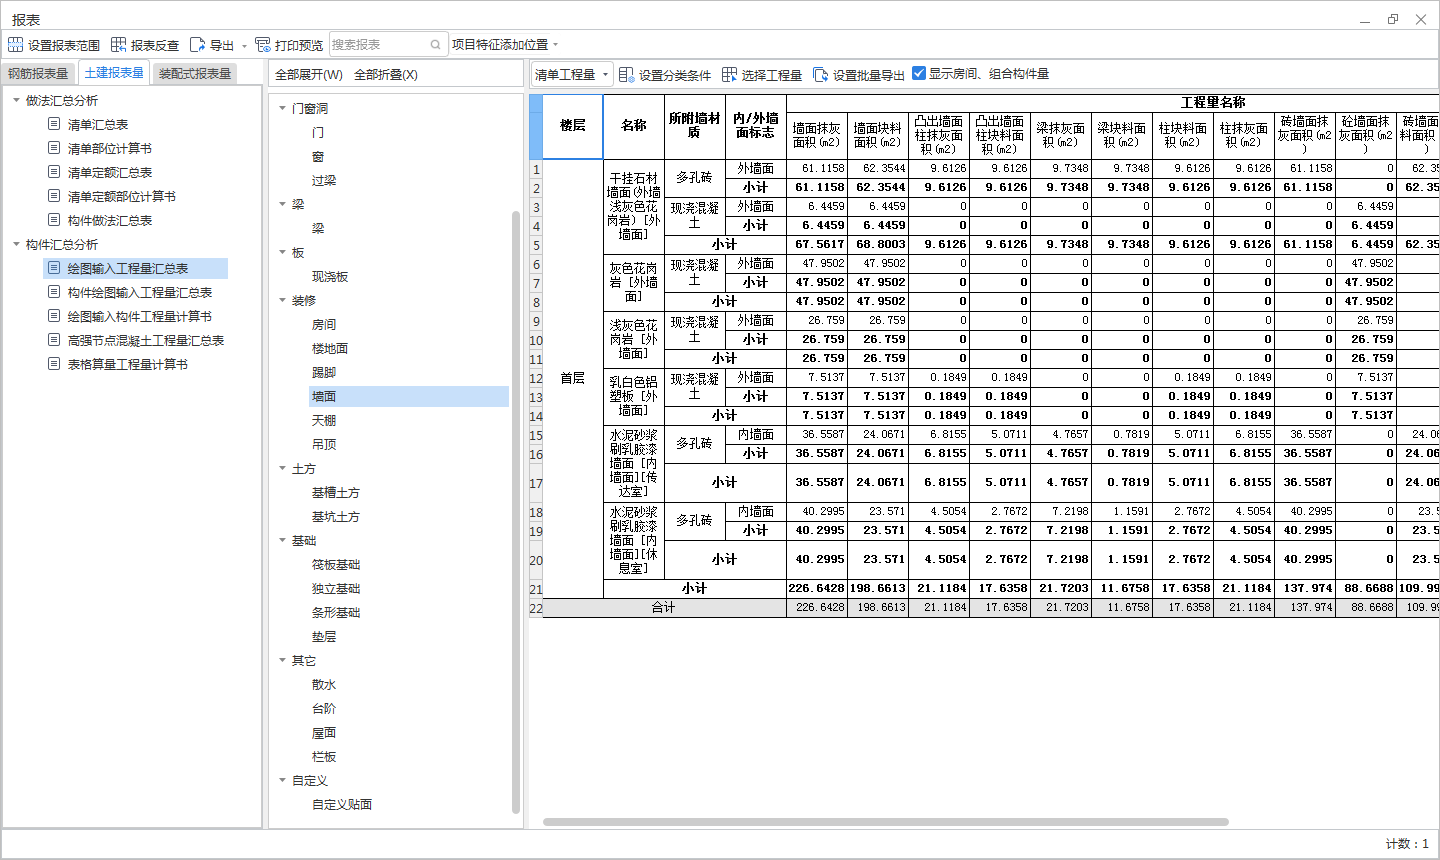
Task: Click 全部展开(W) button
Action: [x=309, y=75]
